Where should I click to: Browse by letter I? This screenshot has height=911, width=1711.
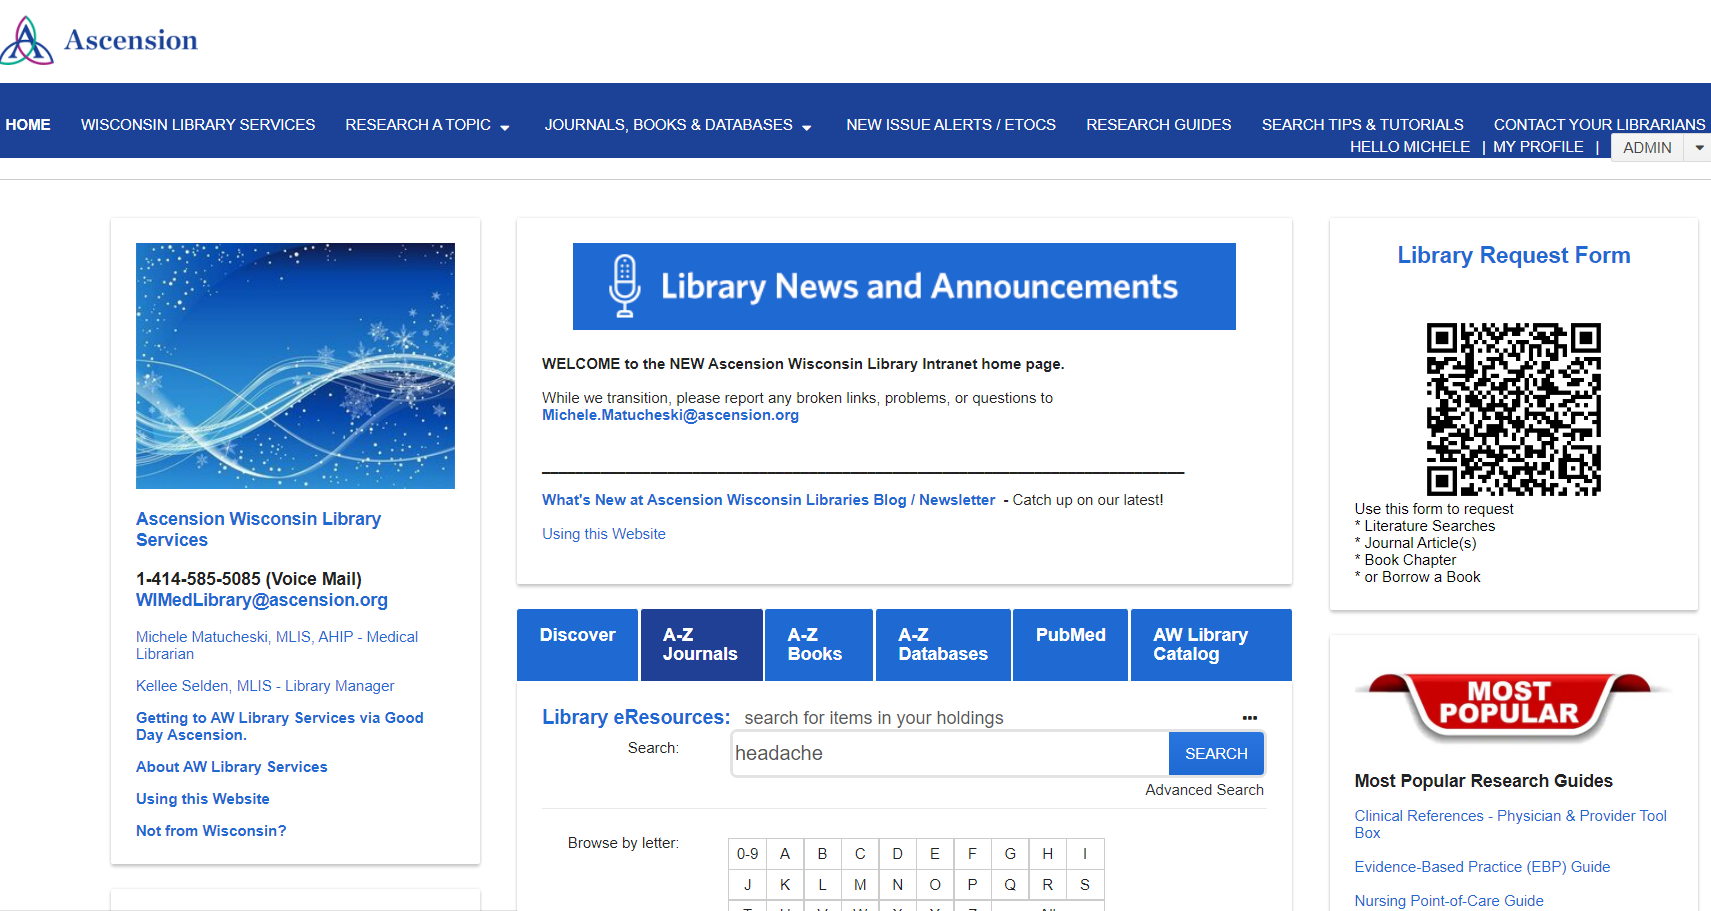tap(1085, 854)
